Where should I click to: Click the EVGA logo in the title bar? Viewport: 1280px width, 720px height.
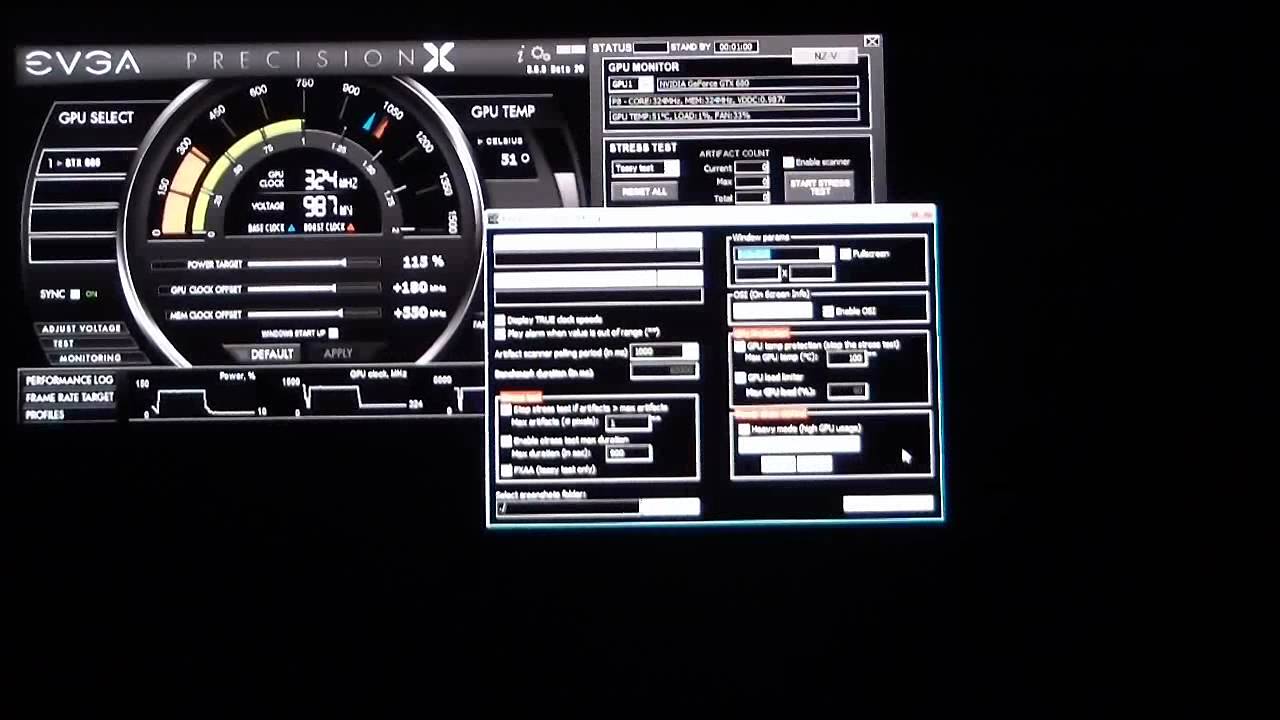tap(83, 63)
